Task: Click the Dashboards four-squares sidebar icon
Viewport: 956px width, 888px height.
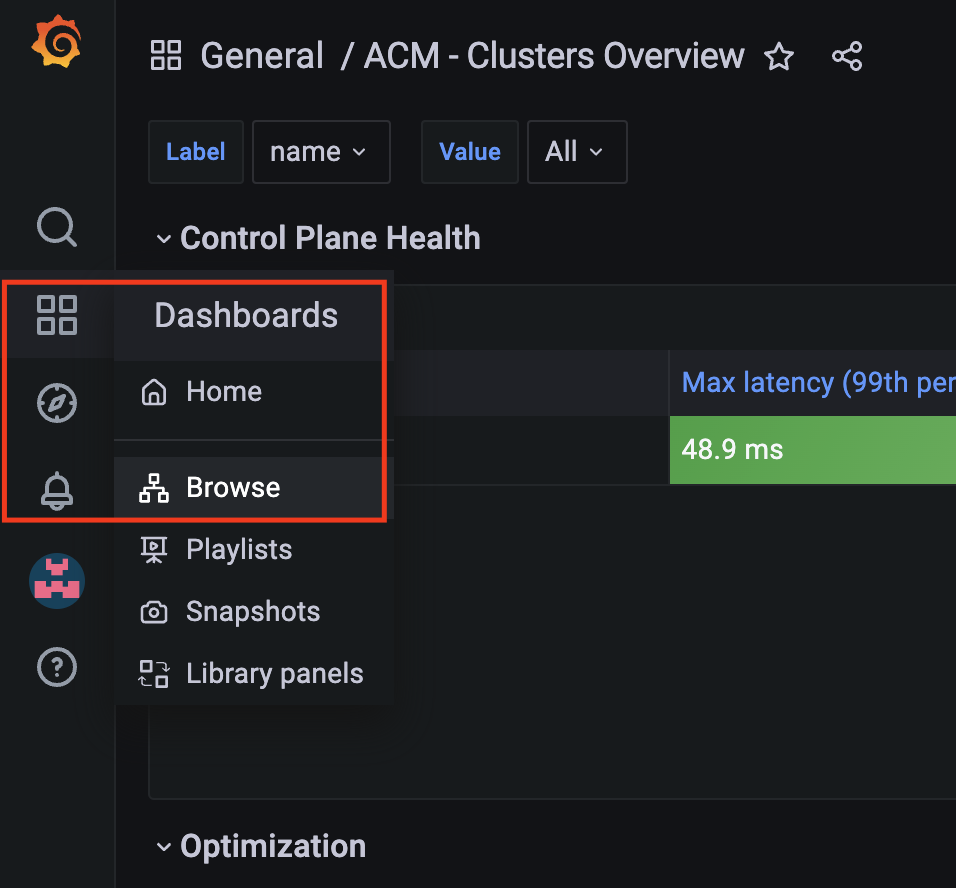Action: click(57, 315)
